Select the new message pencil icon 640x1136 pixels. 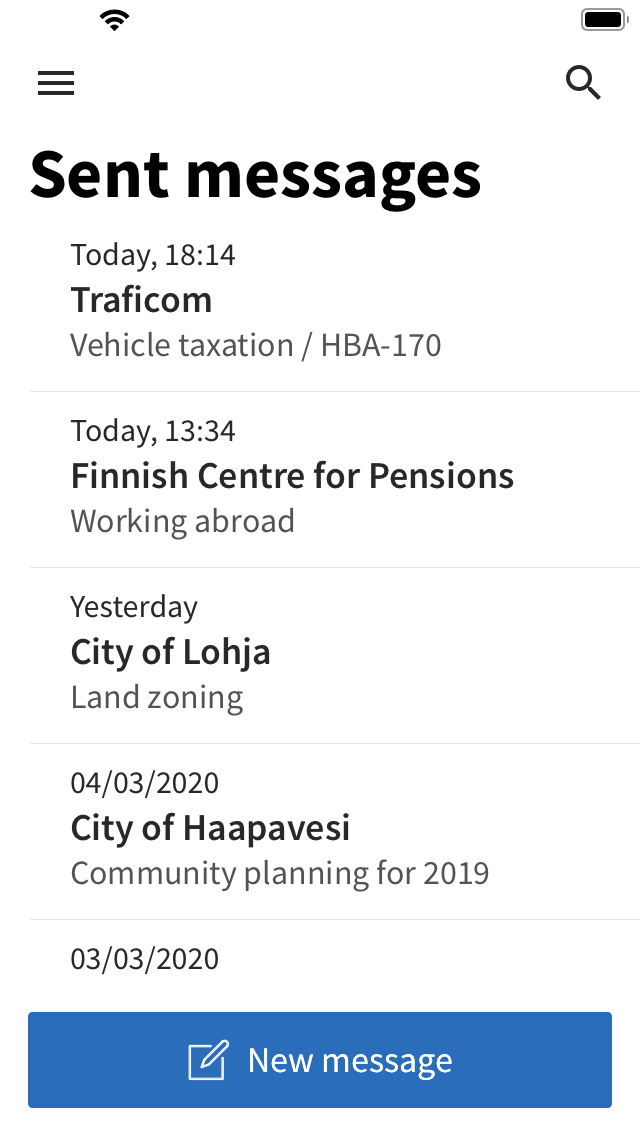point(207,1060)
